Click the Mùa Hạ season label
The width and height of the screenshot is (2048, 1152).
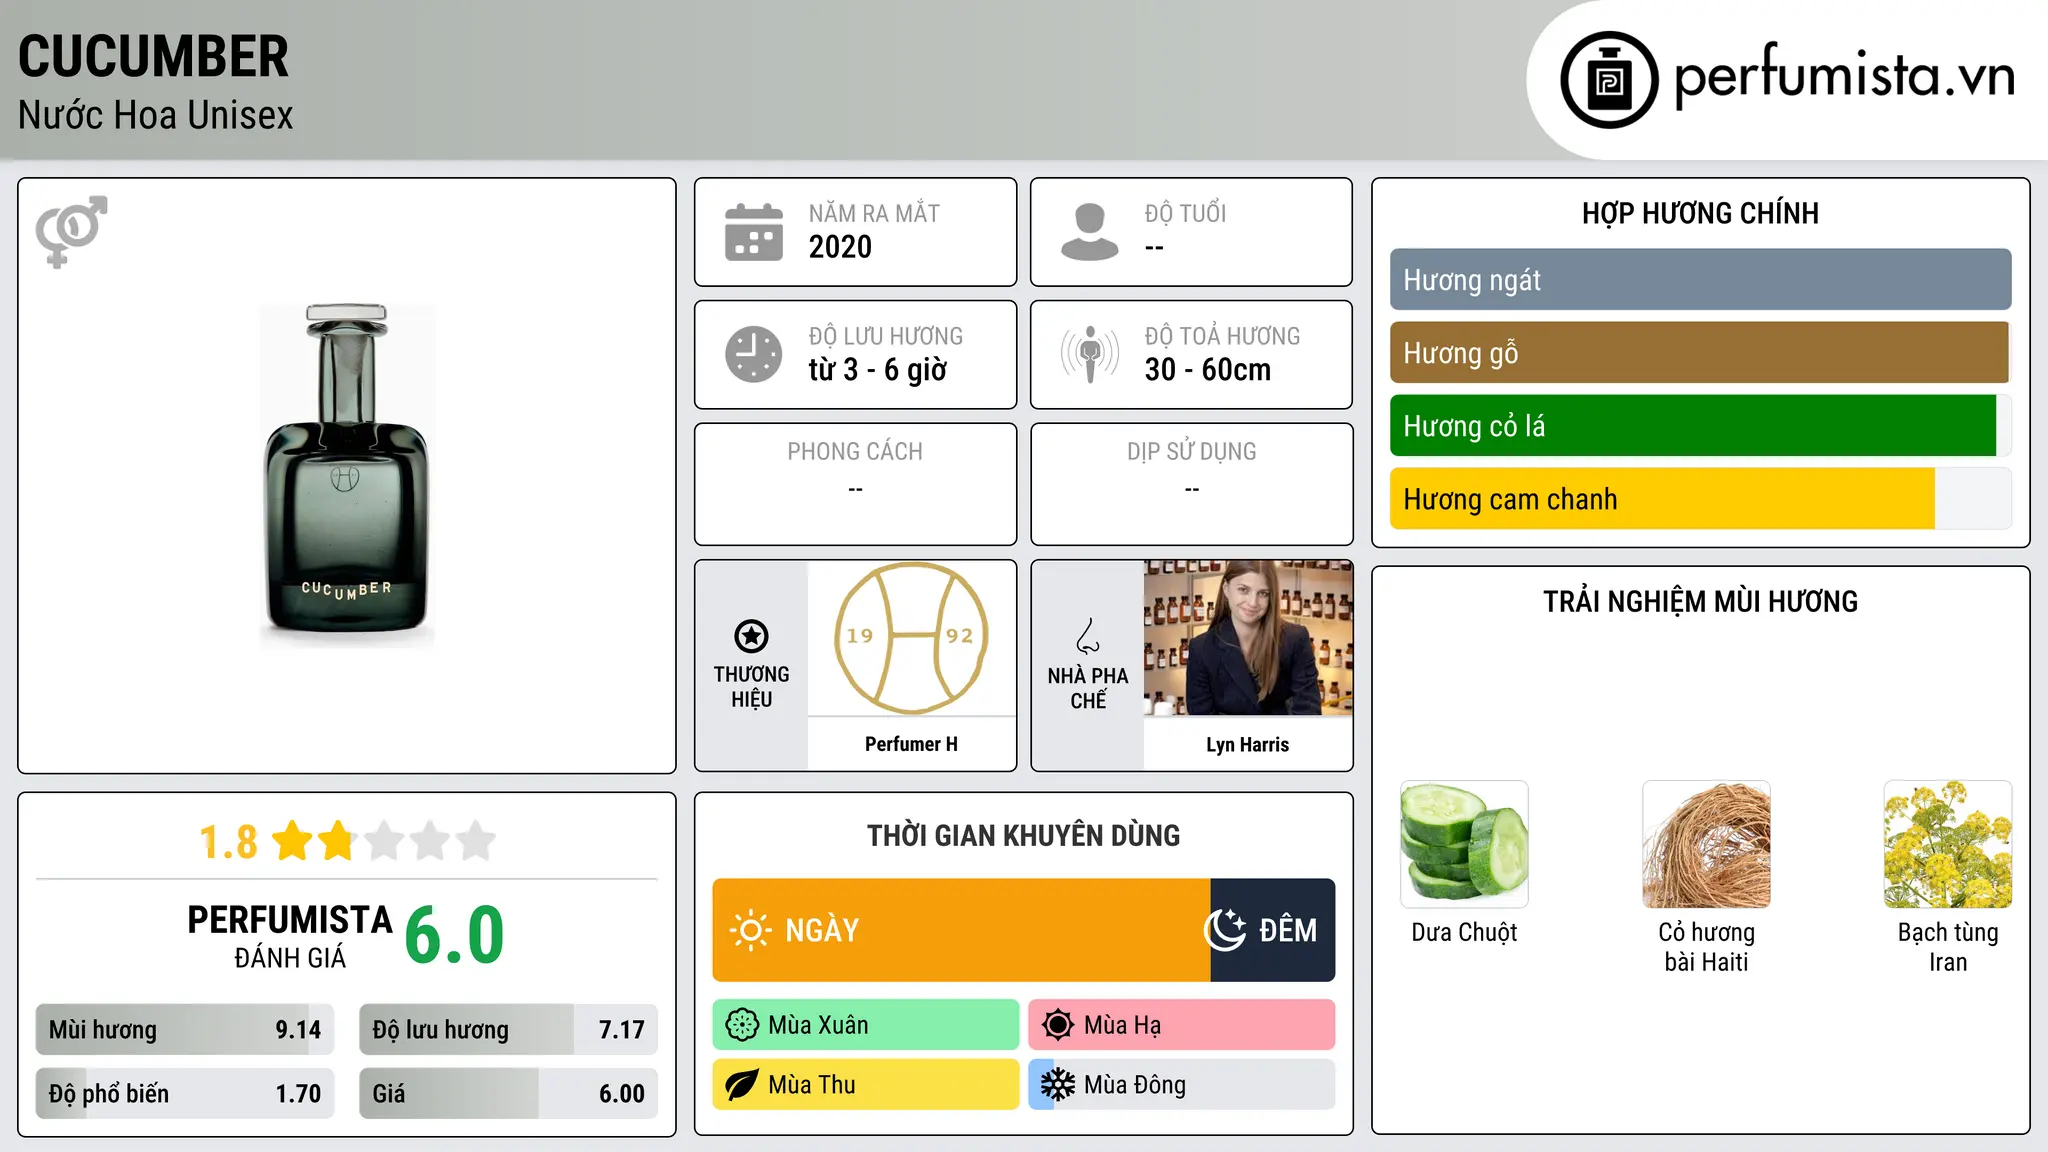tap(1122, 1025)
